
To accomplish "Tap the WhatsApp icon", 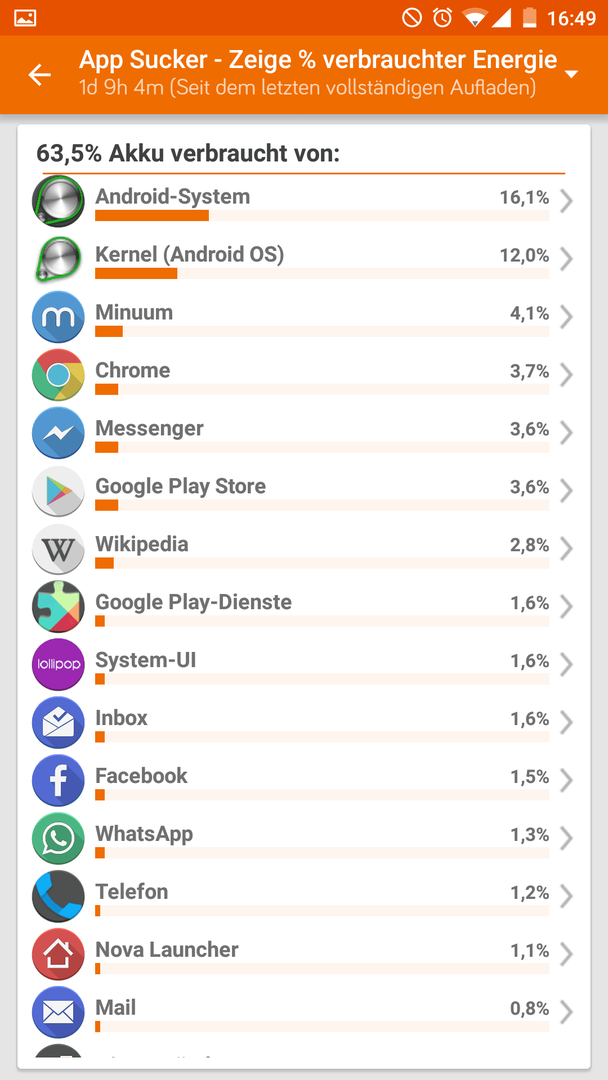I will tap(58, 838).
